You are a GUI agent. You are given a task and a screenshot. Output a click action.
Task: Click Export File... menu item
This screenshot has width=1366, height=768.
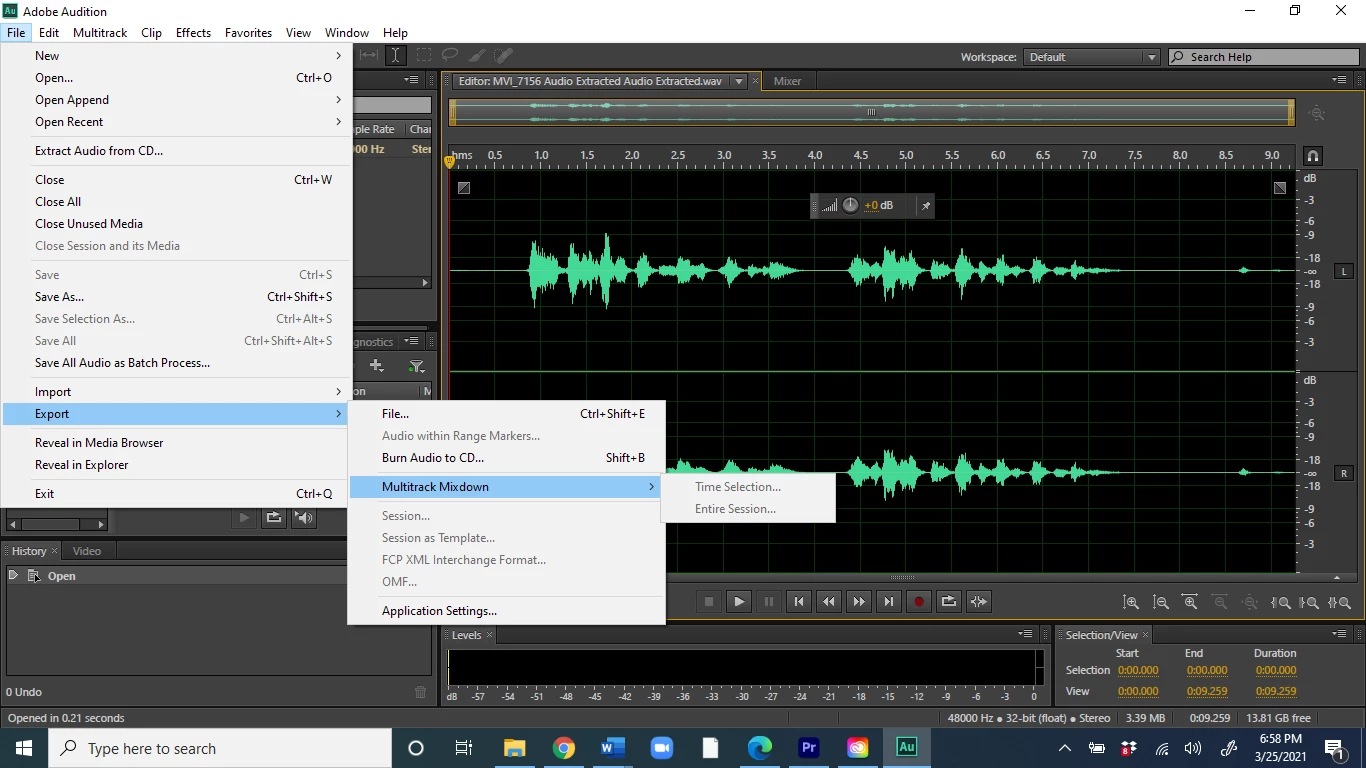click(x=506, y=413)
